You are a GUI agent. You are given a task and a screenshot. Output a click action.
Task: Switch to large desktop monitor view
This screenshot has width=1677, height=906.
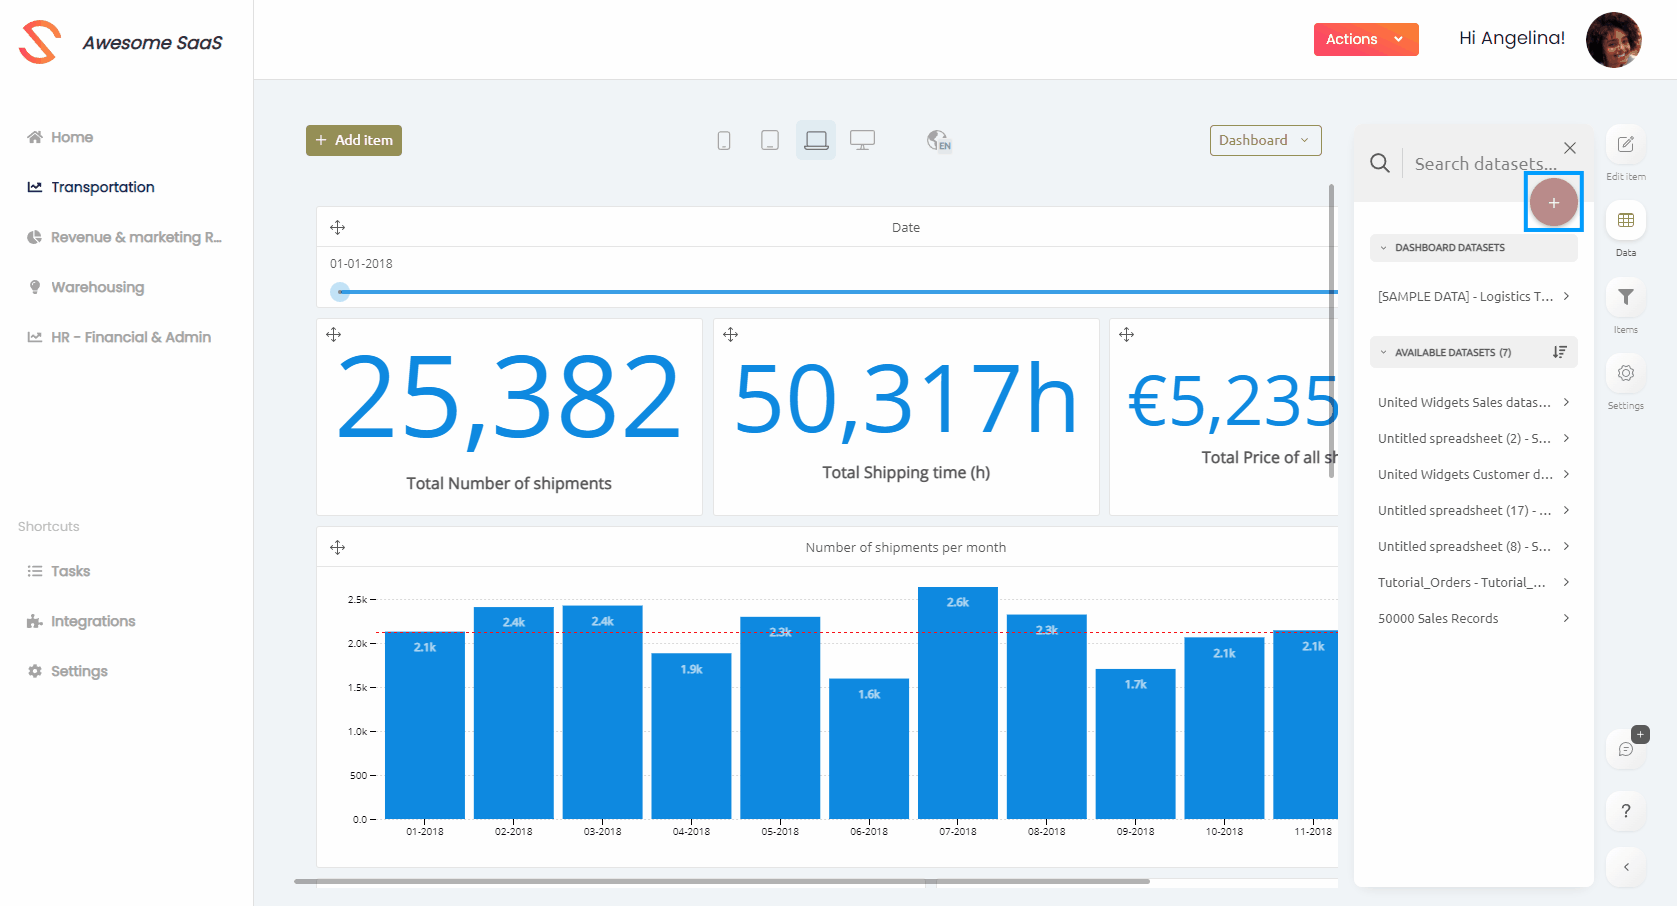862,140
